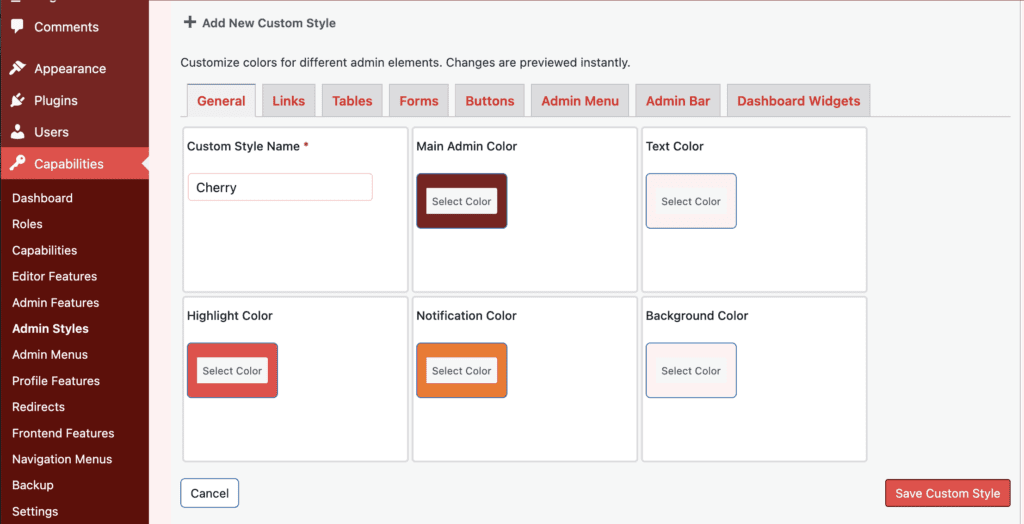Click the Users person icon
1024x524 pixels.
click(x=17, y=132)
